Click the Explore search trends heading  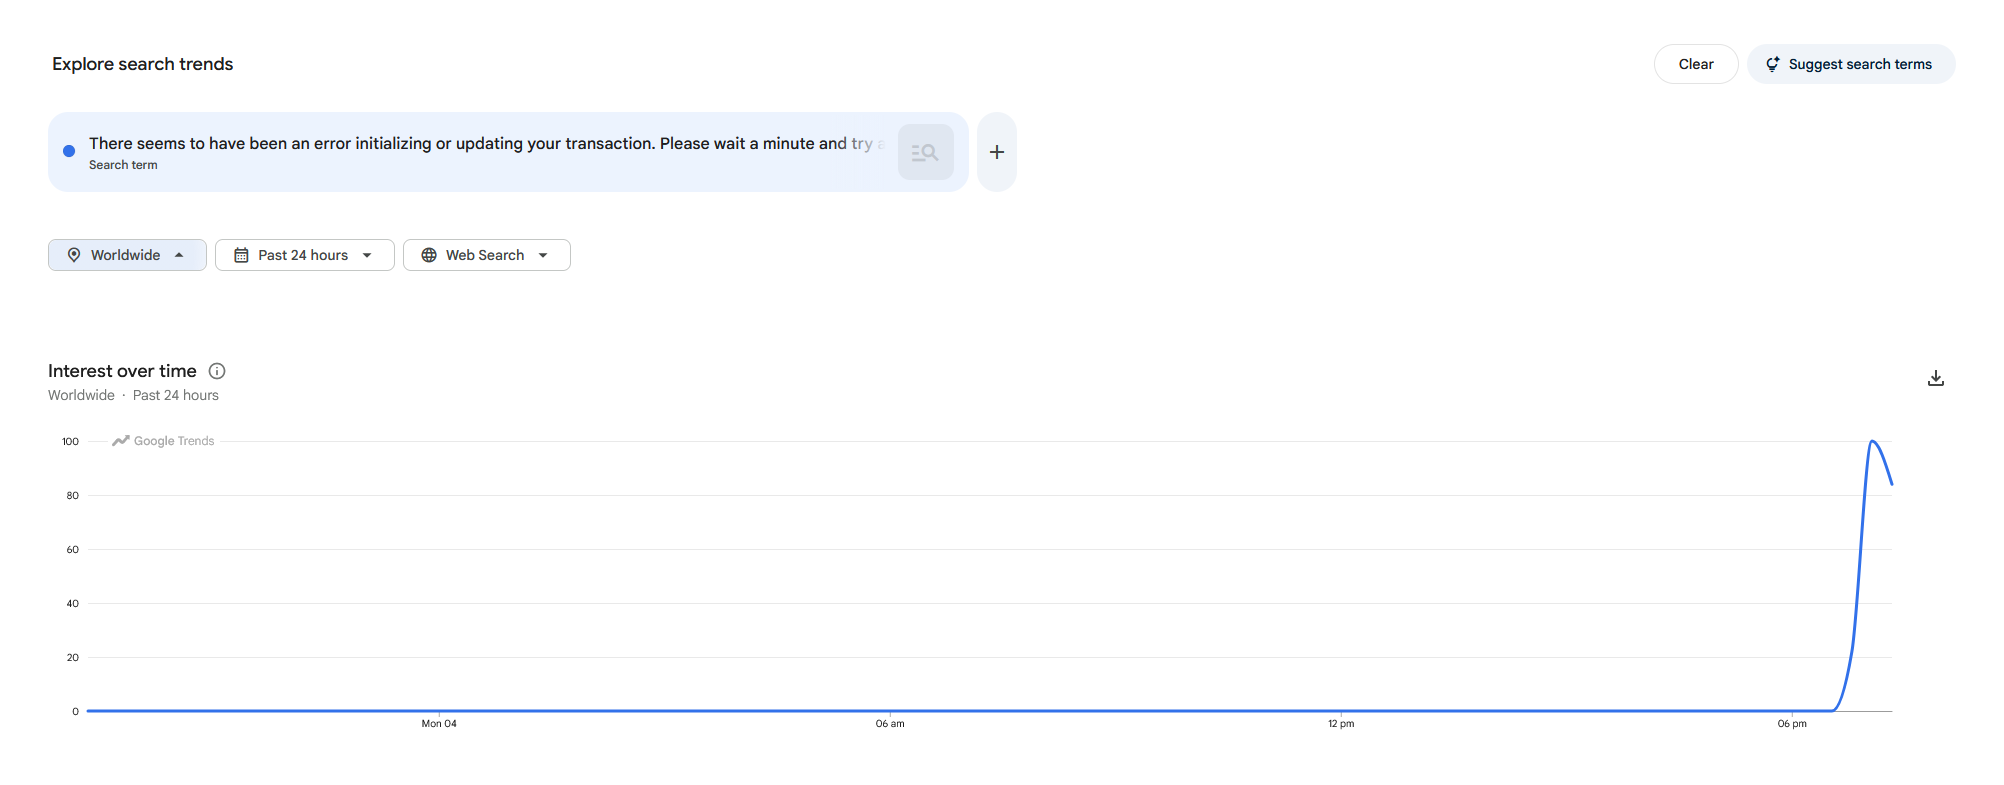pos(142,64)
